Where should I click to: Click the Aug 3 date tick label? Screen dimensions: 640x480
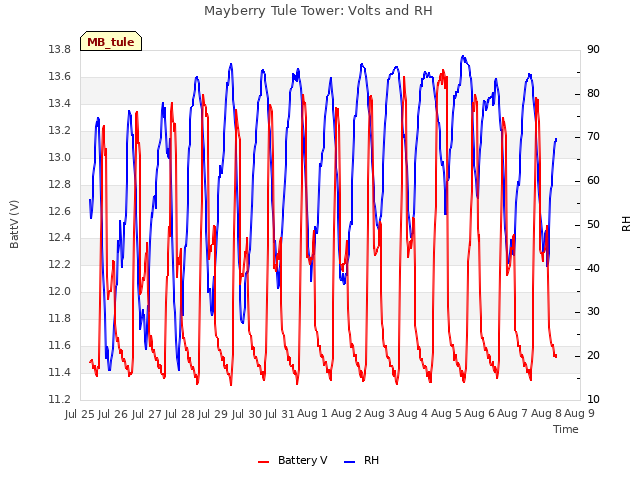point(379,413)
